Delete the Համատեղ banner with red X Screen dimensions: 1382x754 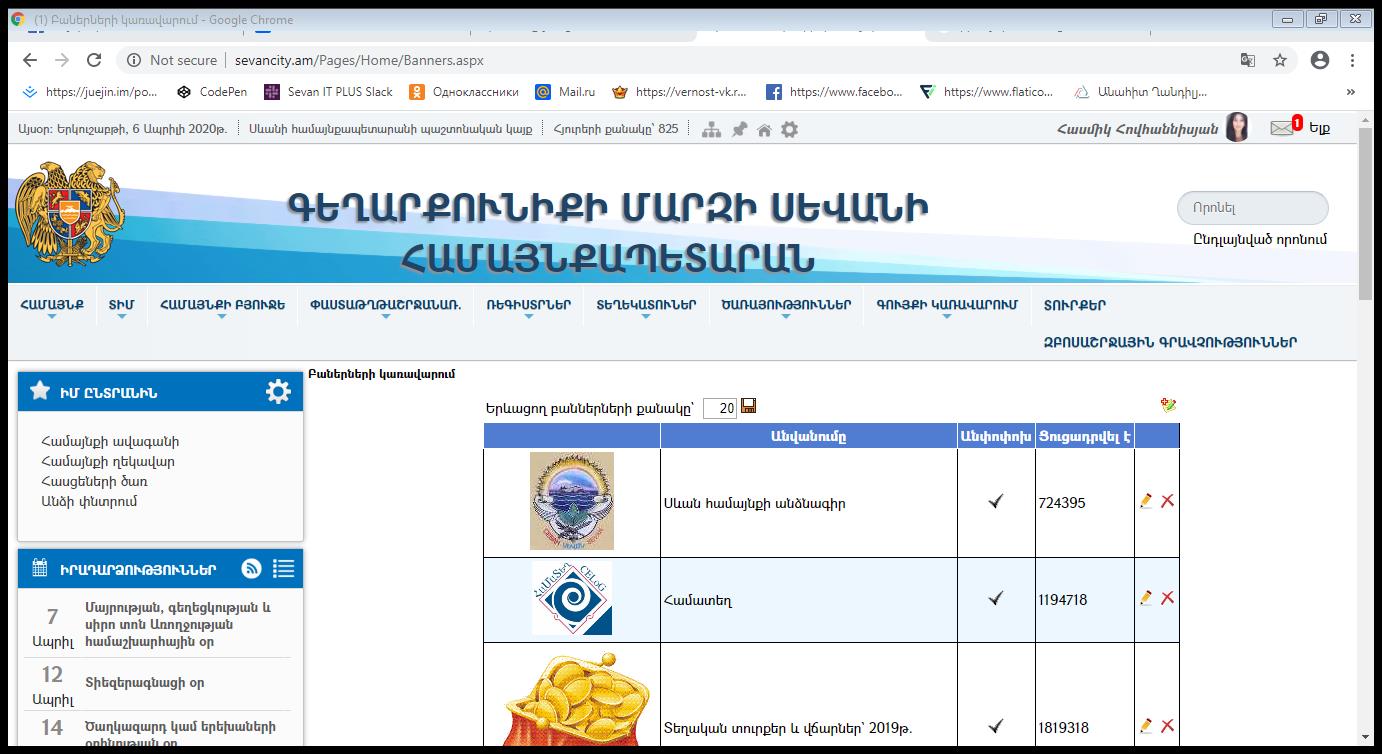point(1167,598)
